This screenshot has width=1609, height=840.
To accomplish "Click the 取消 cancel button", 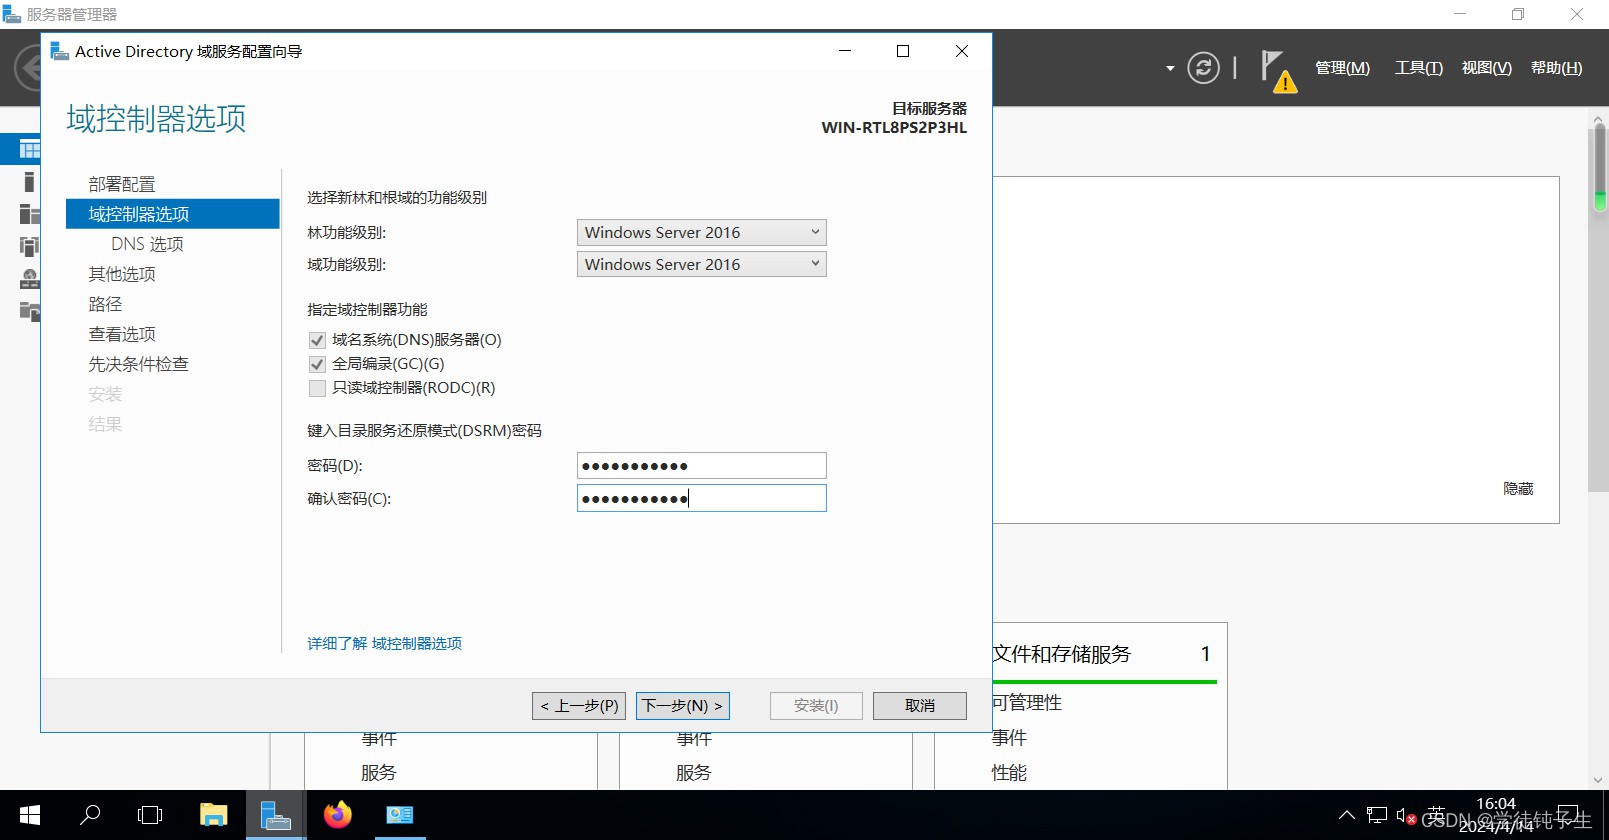I will 920,706.
